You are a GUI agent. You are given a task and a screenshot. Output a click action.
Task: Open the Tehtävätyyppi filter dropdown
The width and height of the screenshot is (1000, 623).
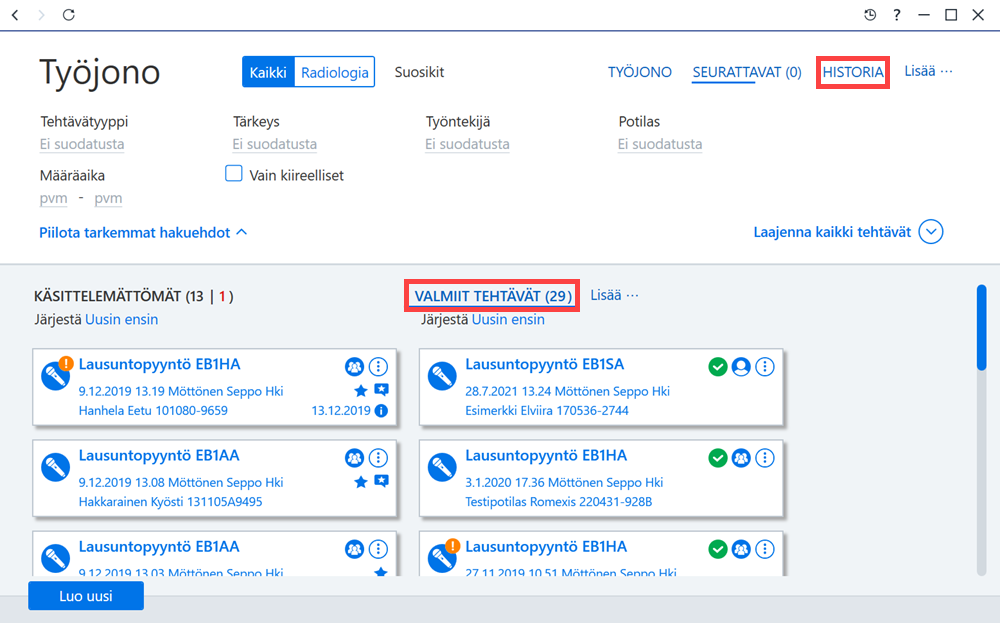pyautogui.click(x=82, y=144)
